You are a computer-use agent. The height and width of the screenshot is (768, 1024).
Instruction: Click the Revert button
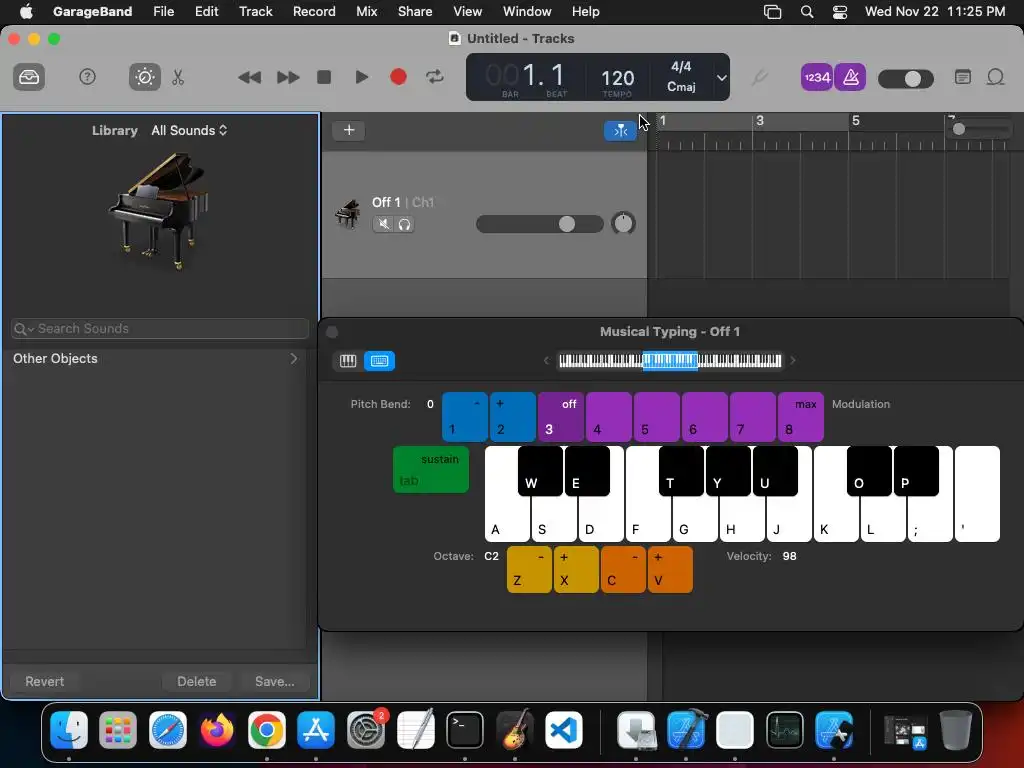pyautogui.click(x=44, y=681)
